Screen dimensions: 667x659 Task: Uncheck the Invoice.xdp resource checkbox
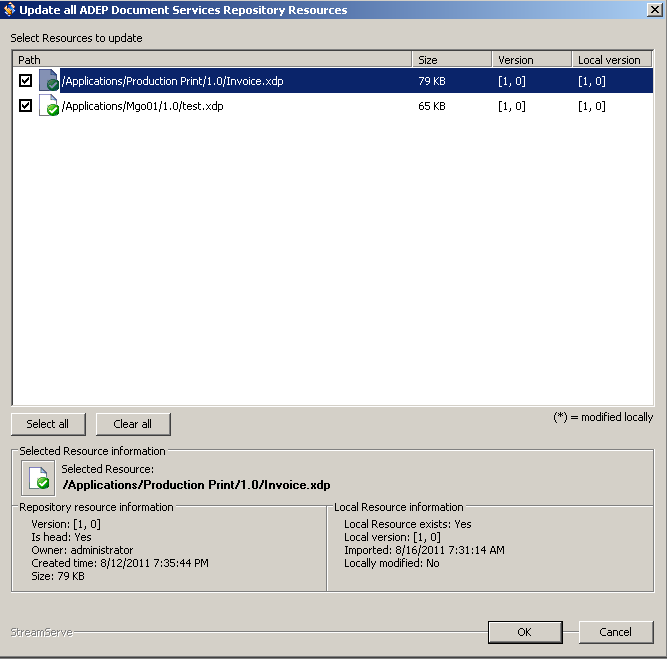25,81
